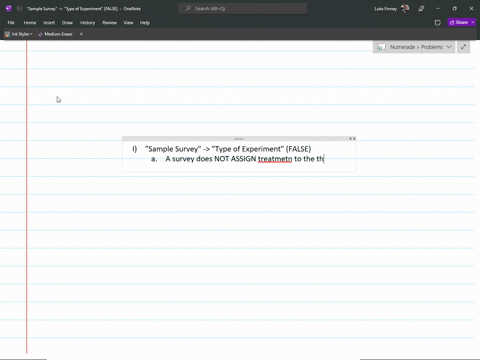Click the Luke Finney account name
This screenshot has height=360, width=480.
(x=385, y=9)
